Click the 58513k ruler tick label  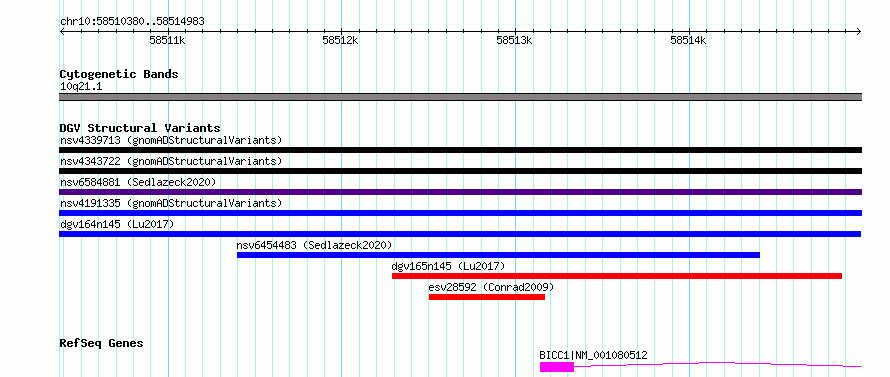point(514,40)
